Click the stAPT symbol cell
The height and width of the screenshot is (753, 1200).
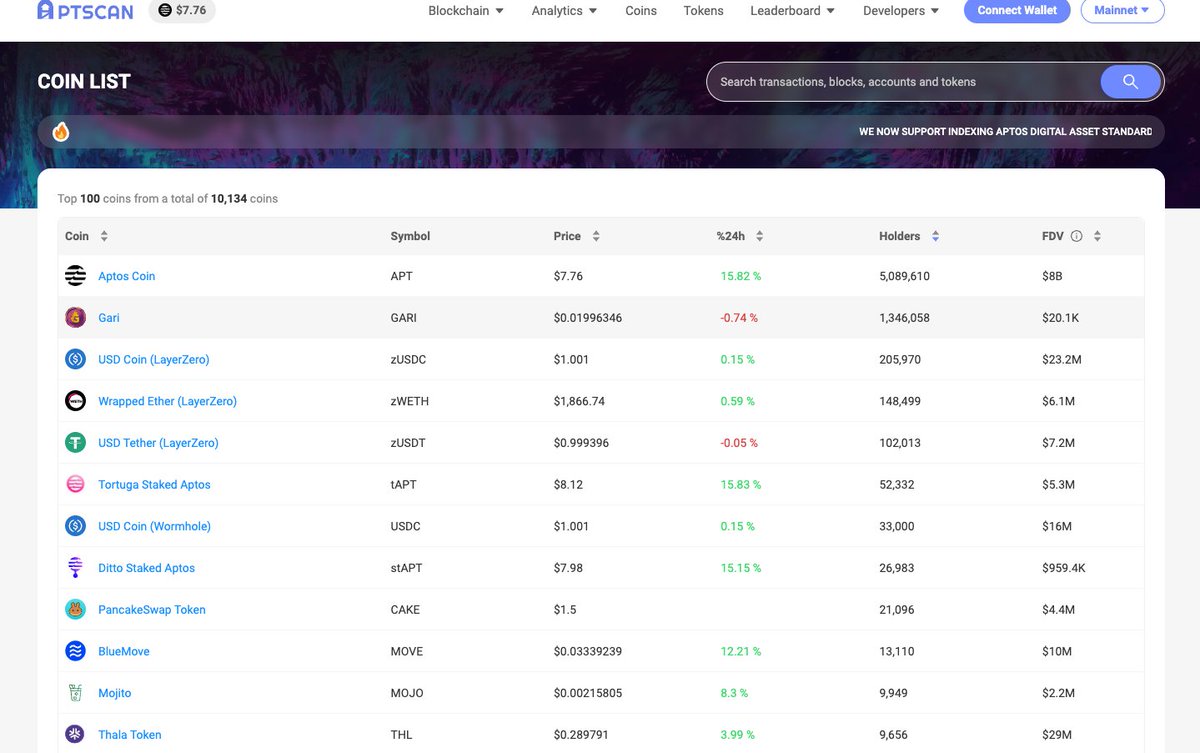406,568
